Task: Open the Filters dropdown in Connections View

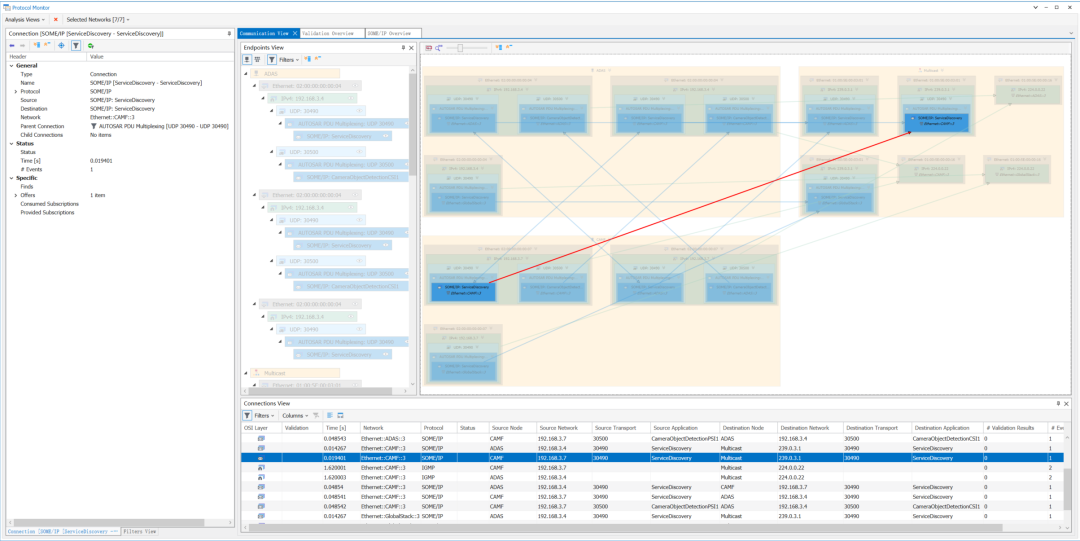Action: tap(264, 416)
